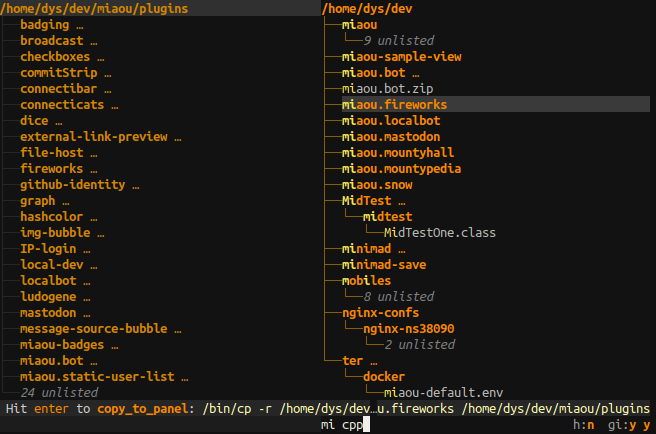The width and height of the screenshot is (656, 434).
Task: Show the 24 unlisted entries
Action: [59, 393]
